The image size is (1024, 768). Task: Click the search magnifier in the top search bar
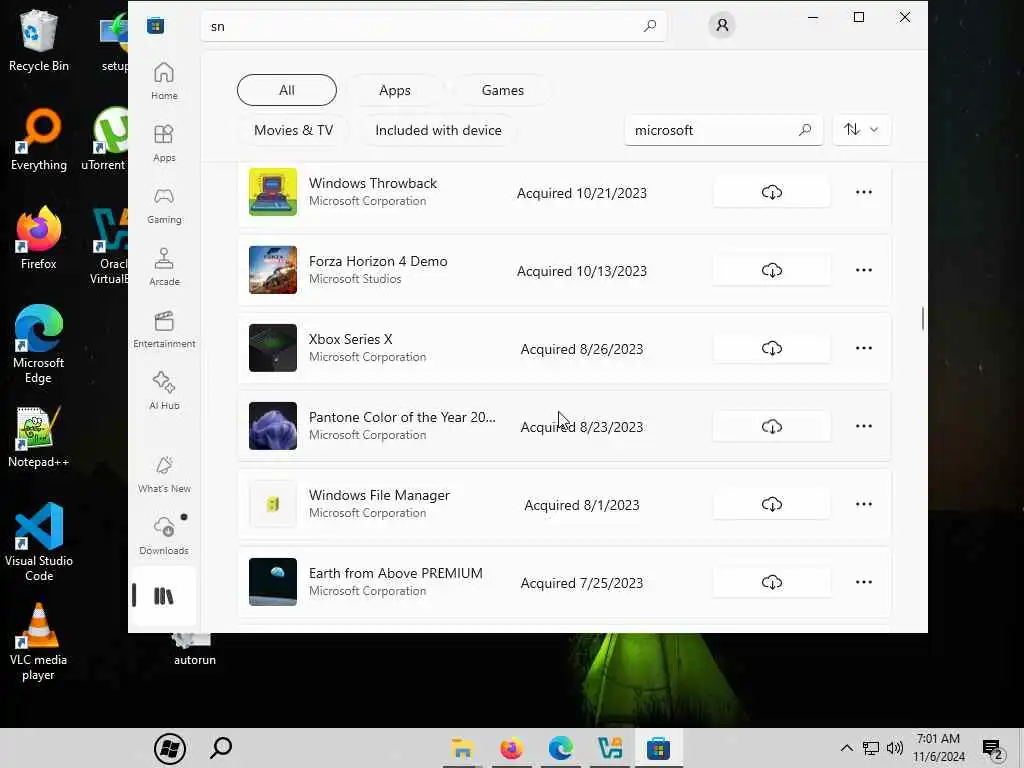point(649,26)
